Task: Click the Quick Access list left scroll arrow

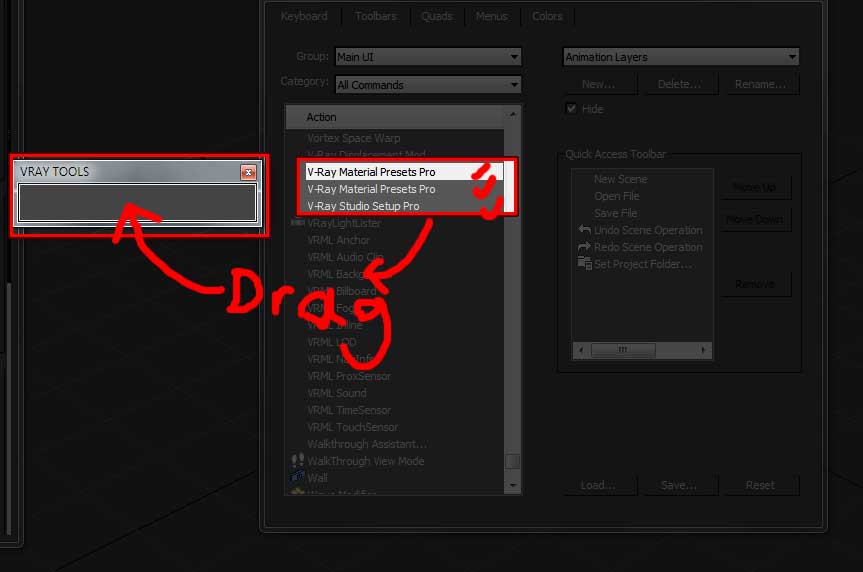Action: (581, 350)
